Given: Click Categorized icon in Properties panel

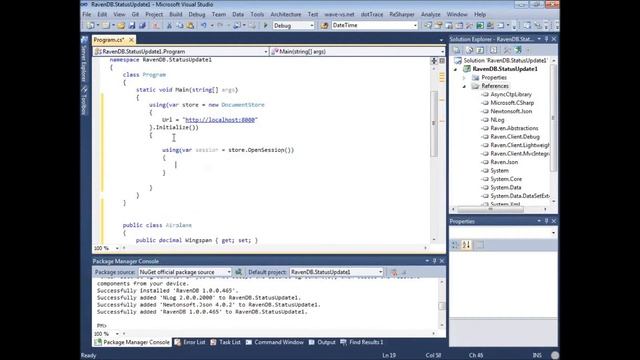Looking at the screenshot, I should coord(455,244).
